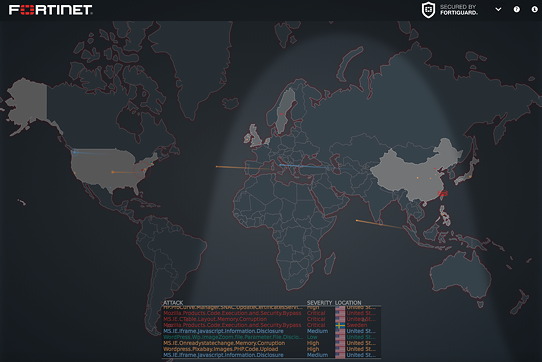Click the LOCATION column header

click(x=348, y=303)
